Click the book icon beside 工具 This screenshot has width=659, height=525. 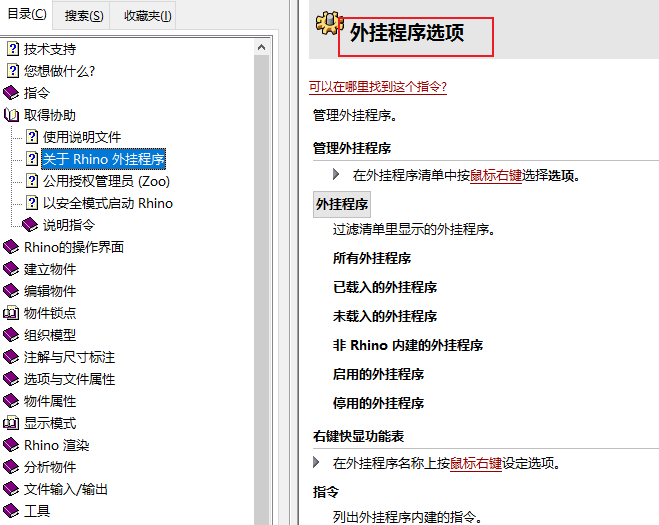coord(11,511)
